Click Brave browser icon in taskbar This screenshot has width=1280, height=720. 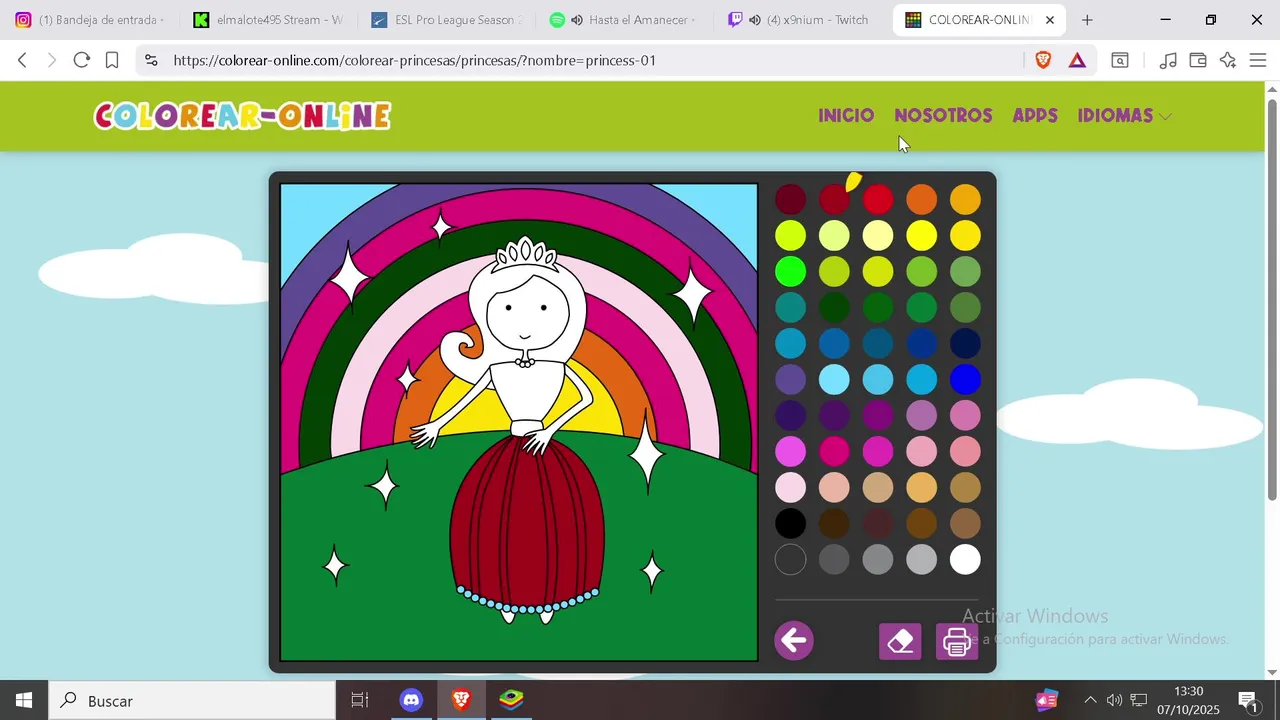pos(461,700)
